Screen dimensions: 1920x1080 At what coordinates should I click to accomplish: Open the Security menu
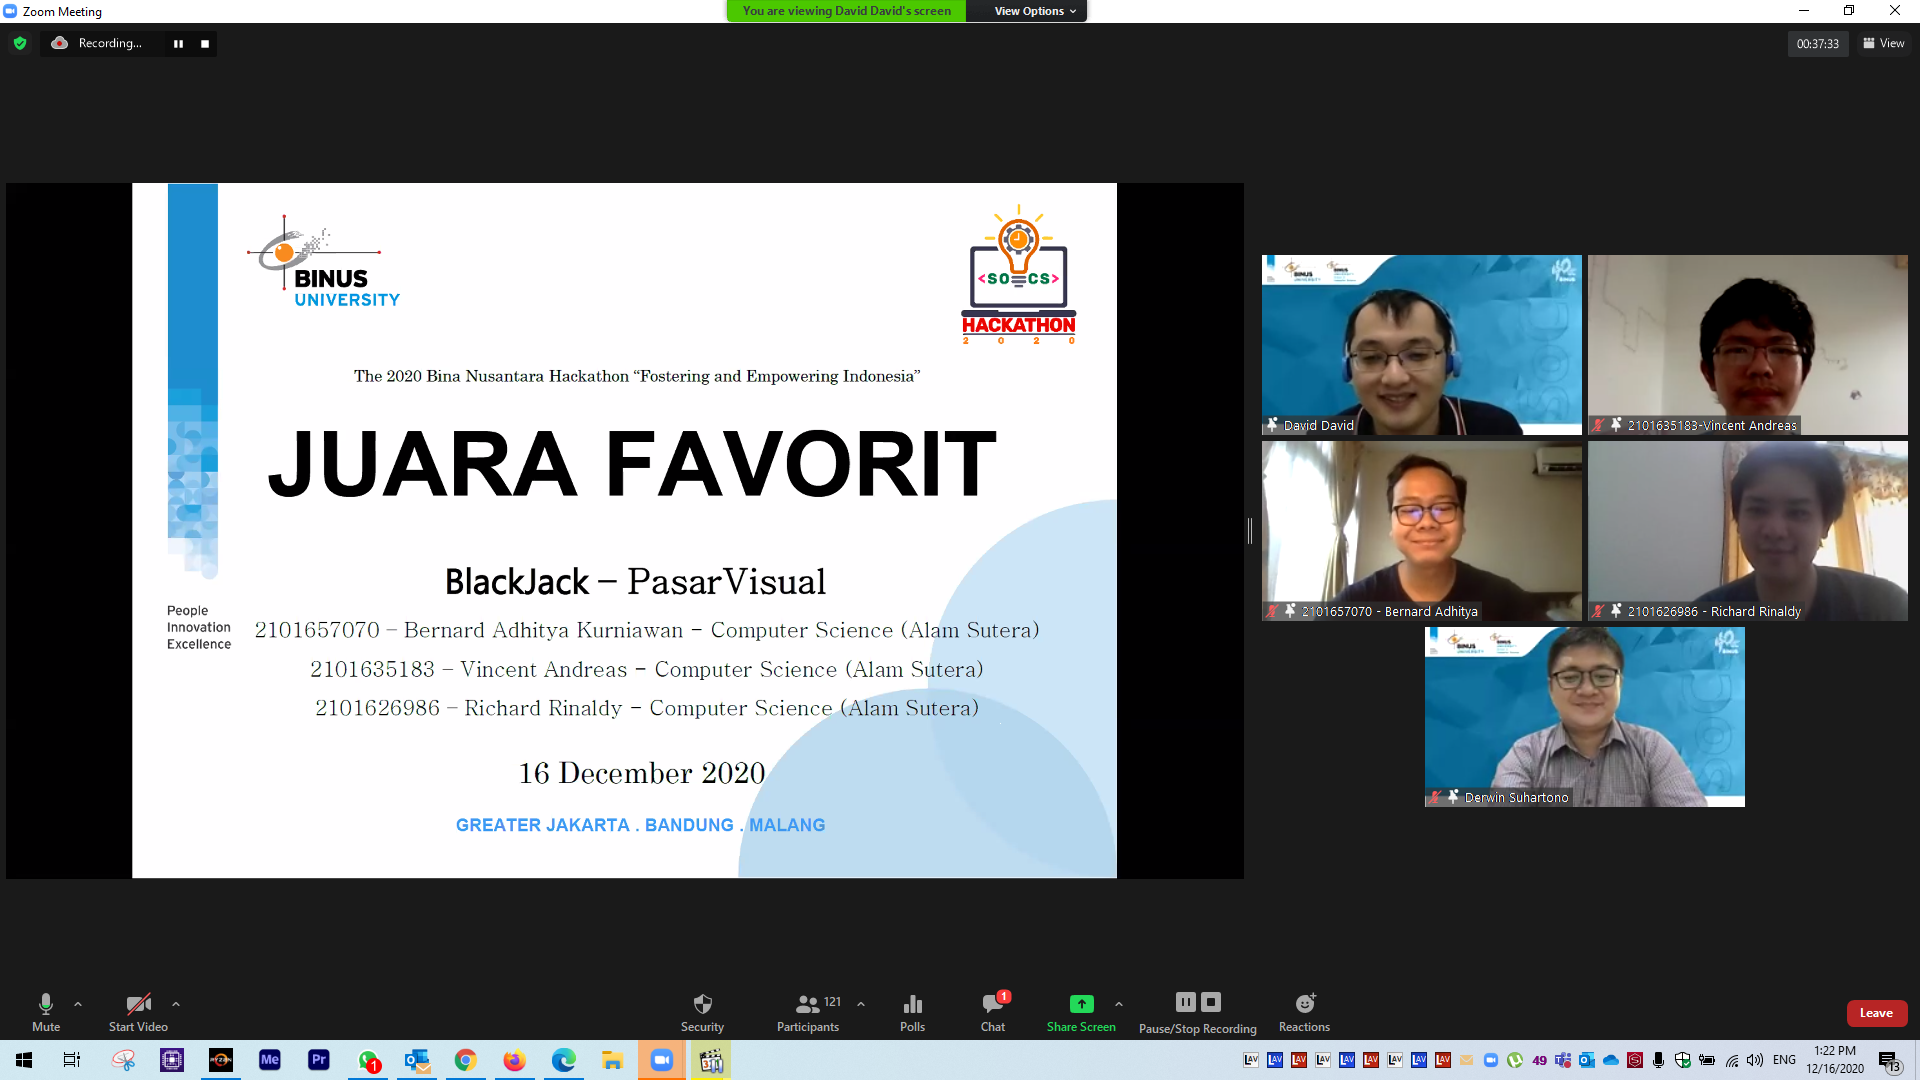702,1012
